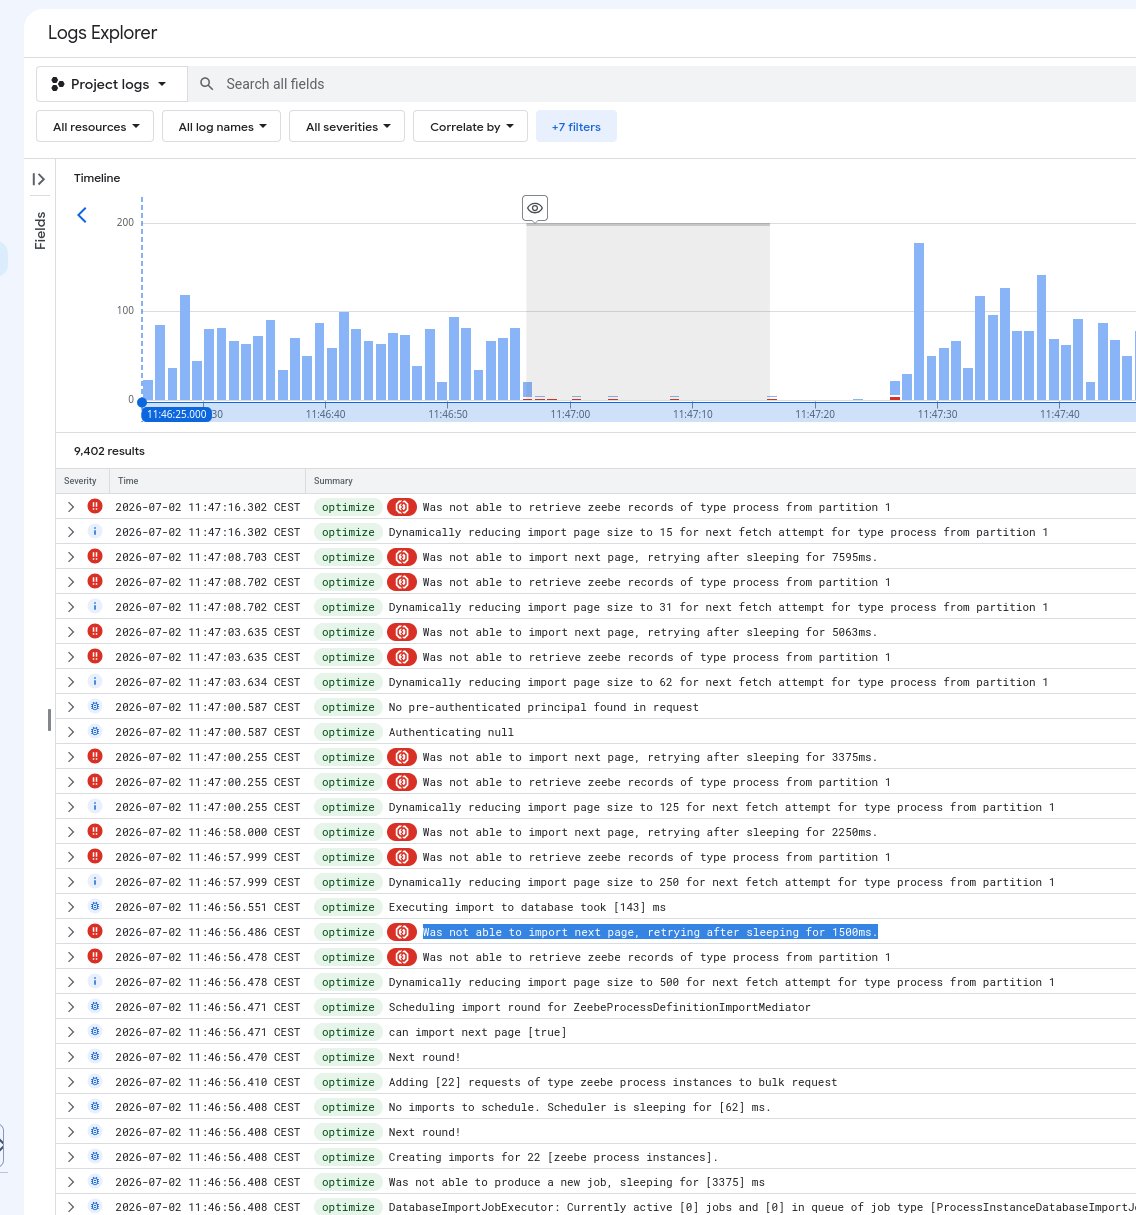The image size is (1136, 1215).
Task: Click debug severity icon on Authenticating null row
Action: coord(95,732)
